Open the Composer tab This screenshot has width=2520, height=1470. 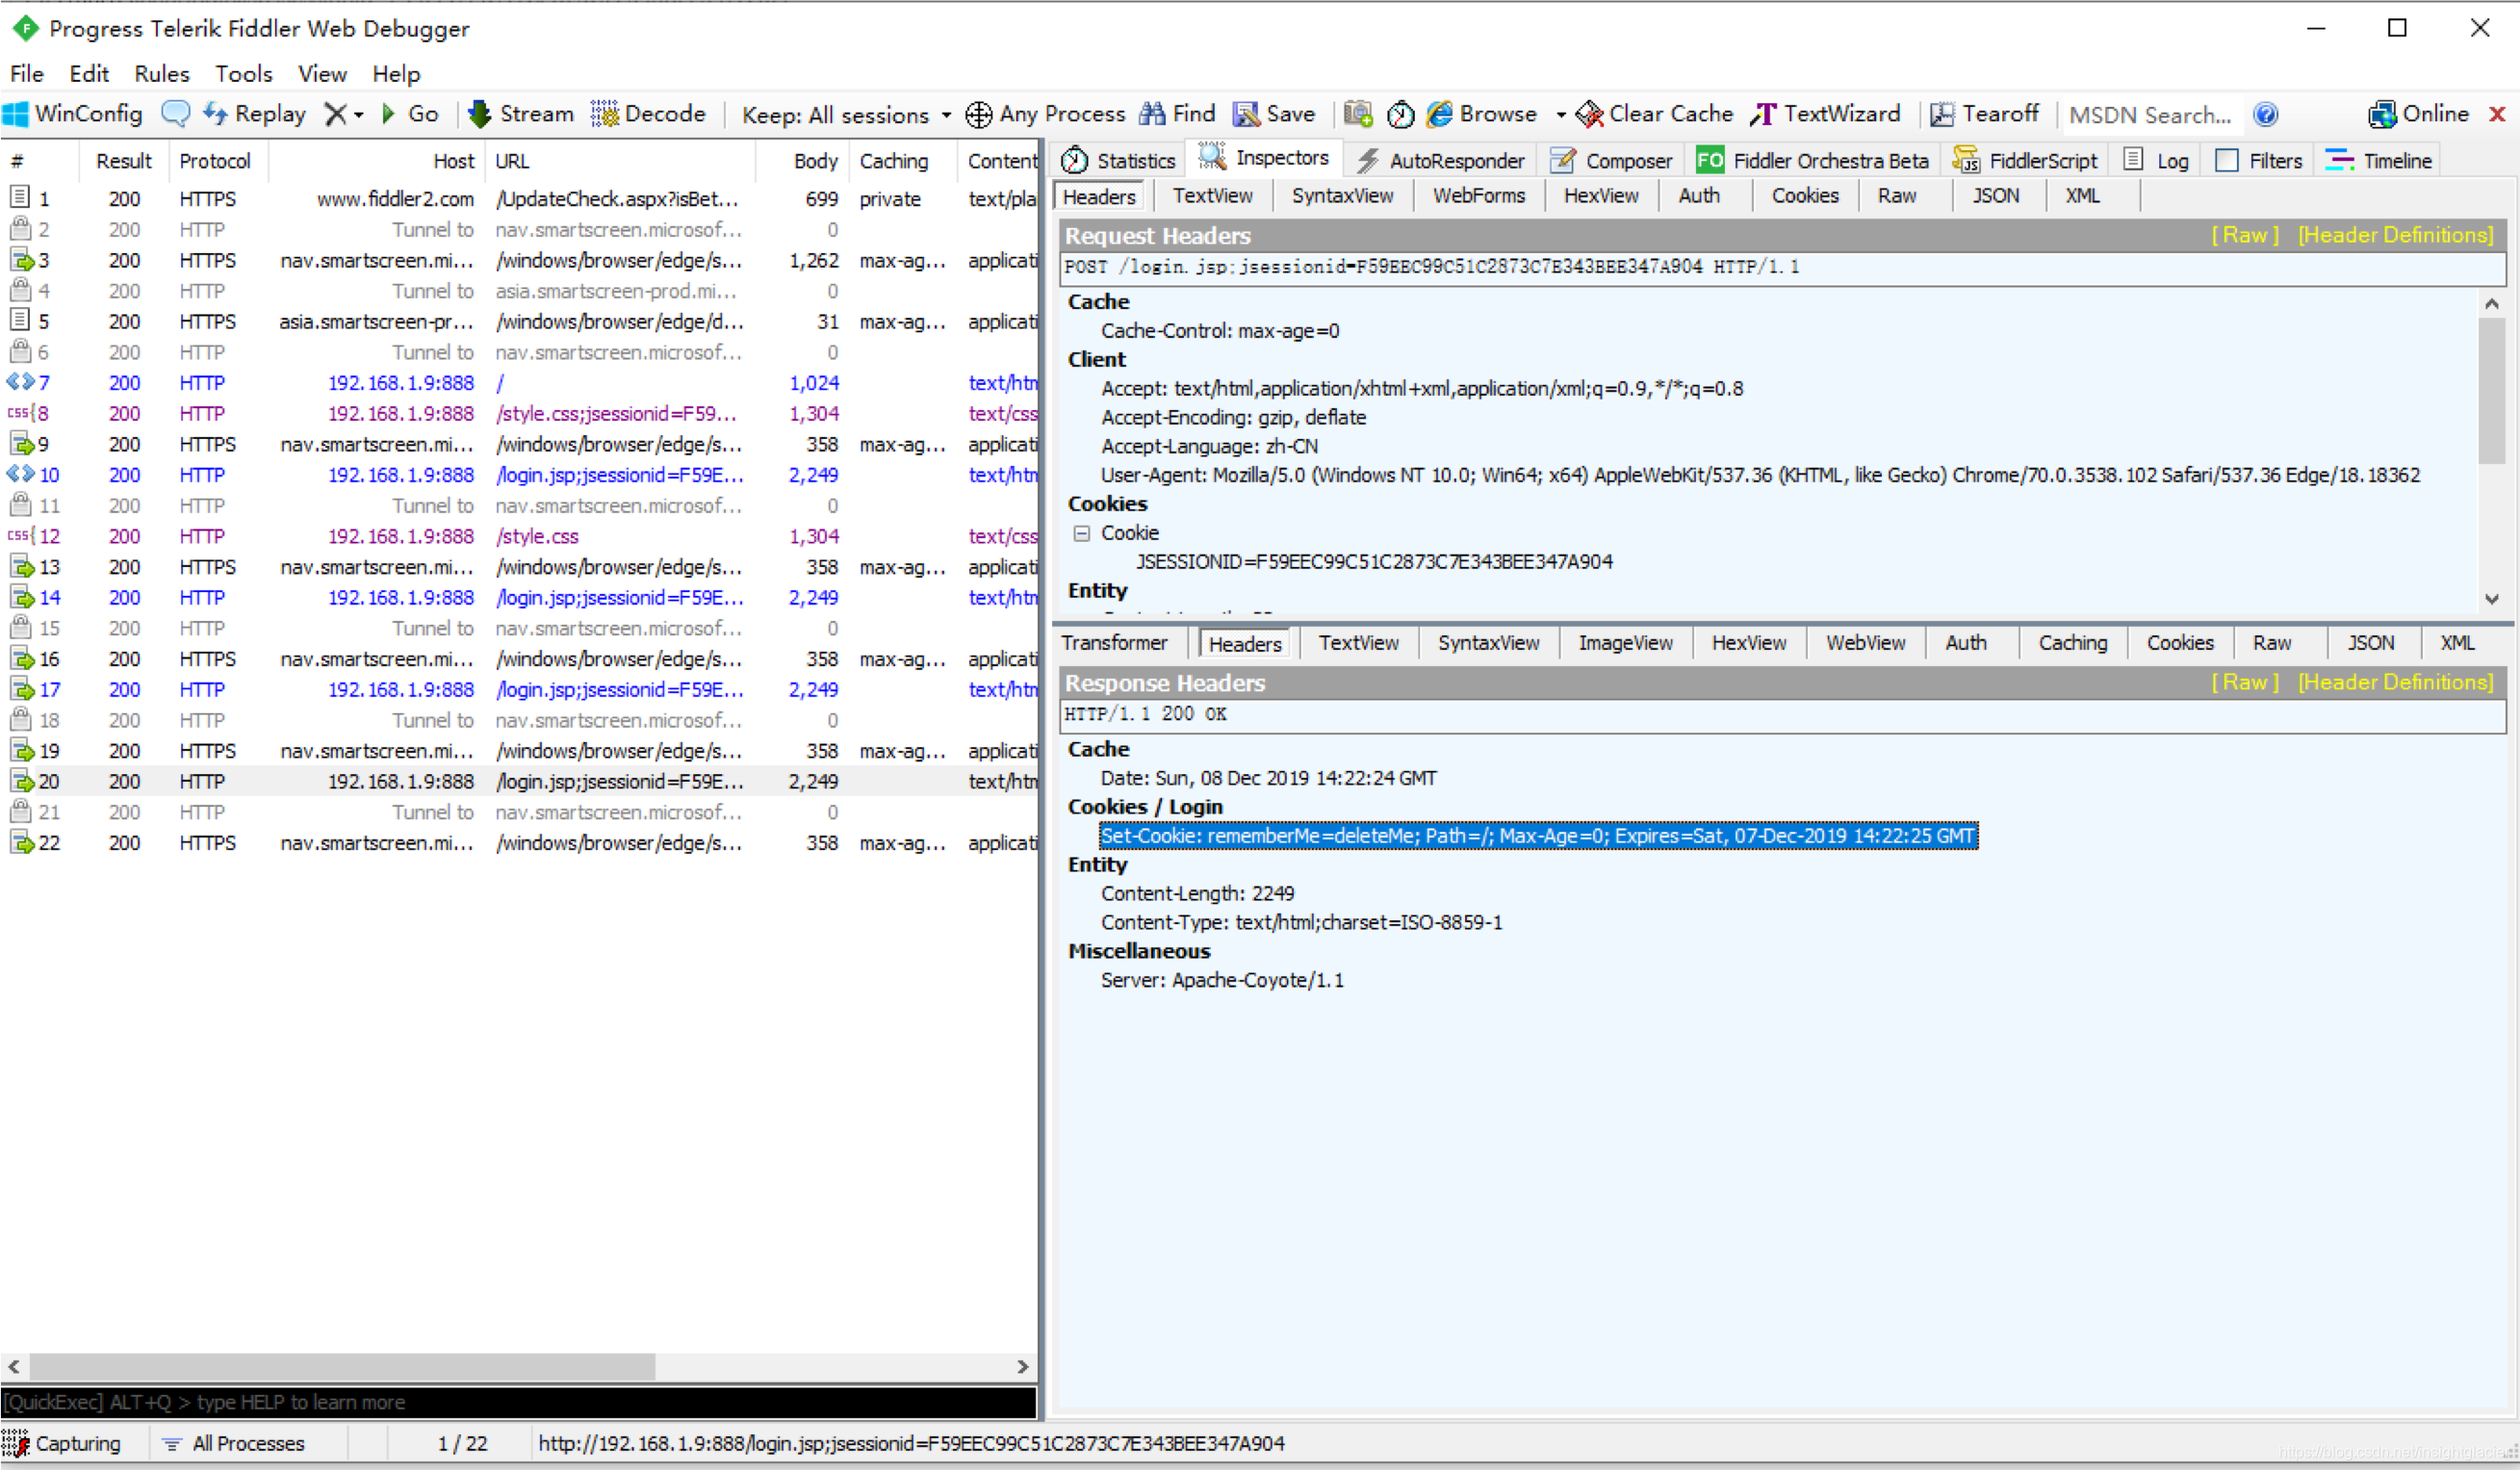pos(1611,160)
